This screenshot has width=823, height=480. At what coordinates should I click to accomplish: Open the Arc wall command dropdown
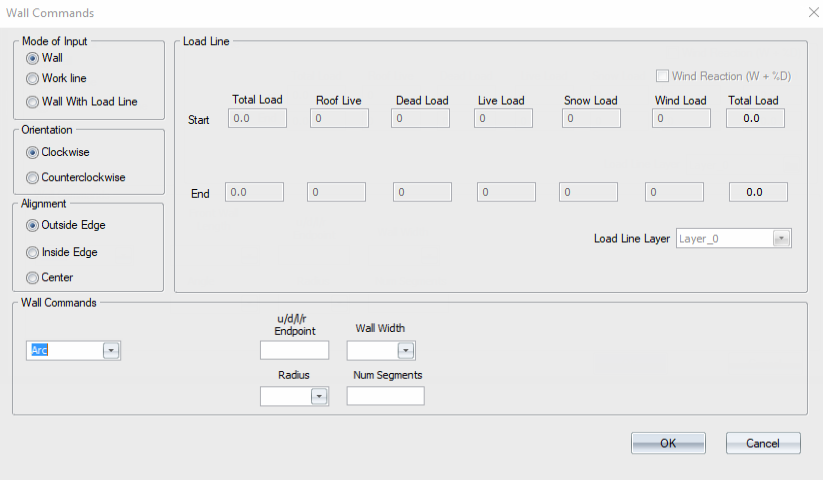pyautogui.click(x=111, y=350)
